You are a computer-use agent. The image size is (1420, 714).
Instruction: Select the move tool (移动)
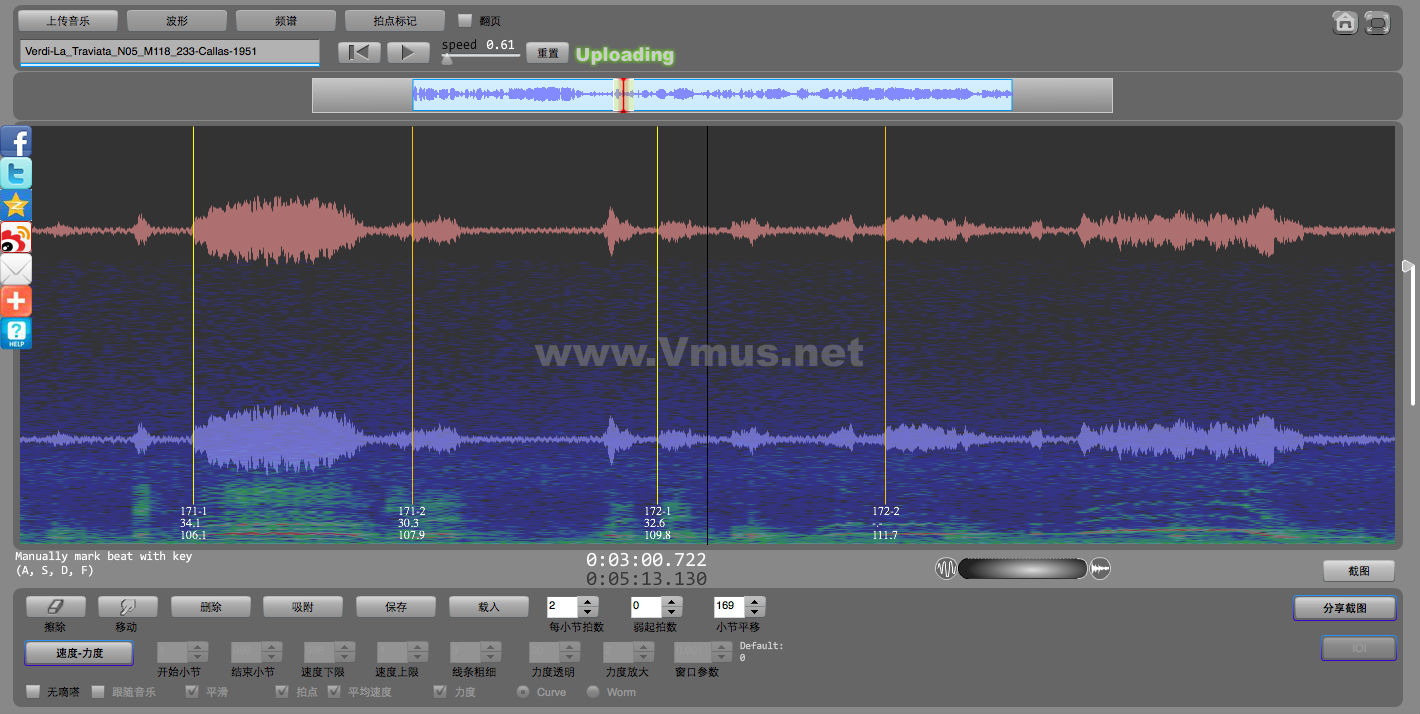(127, 607)
